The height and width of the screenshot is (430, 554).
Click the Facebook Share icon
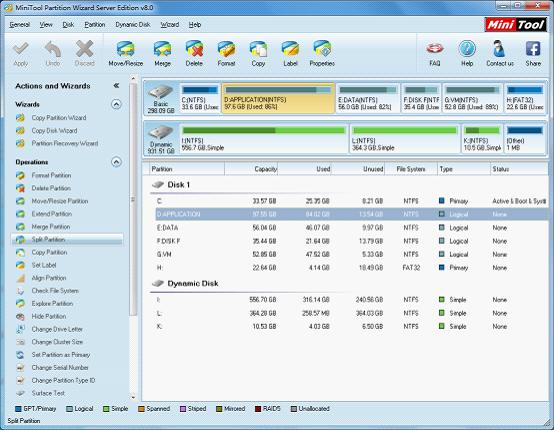pyautogui.click(x=533, y=53)
